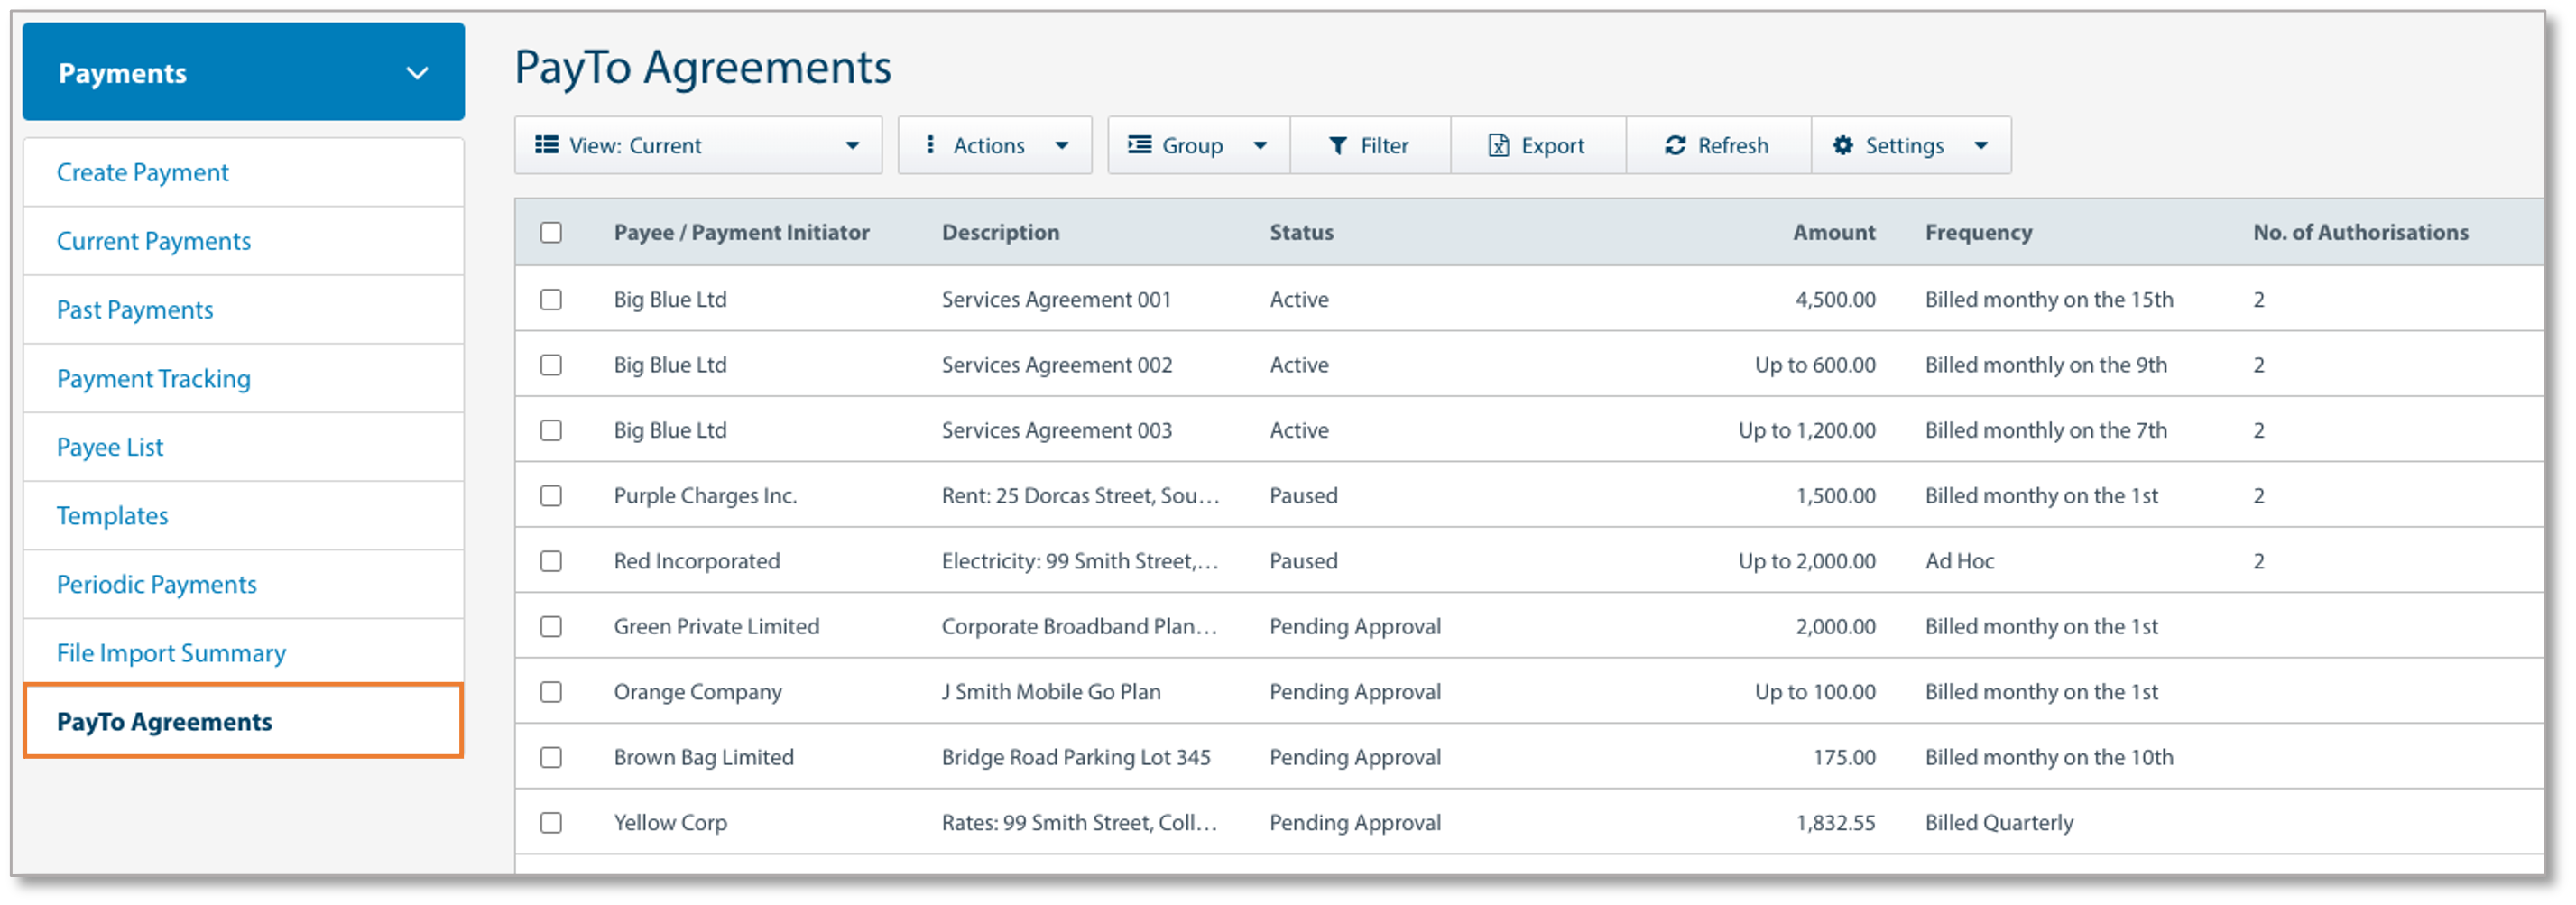This screenshot has height=905, width=2576.
Task: Click the Export spreadsheet icon
Action: (1498, 146)
